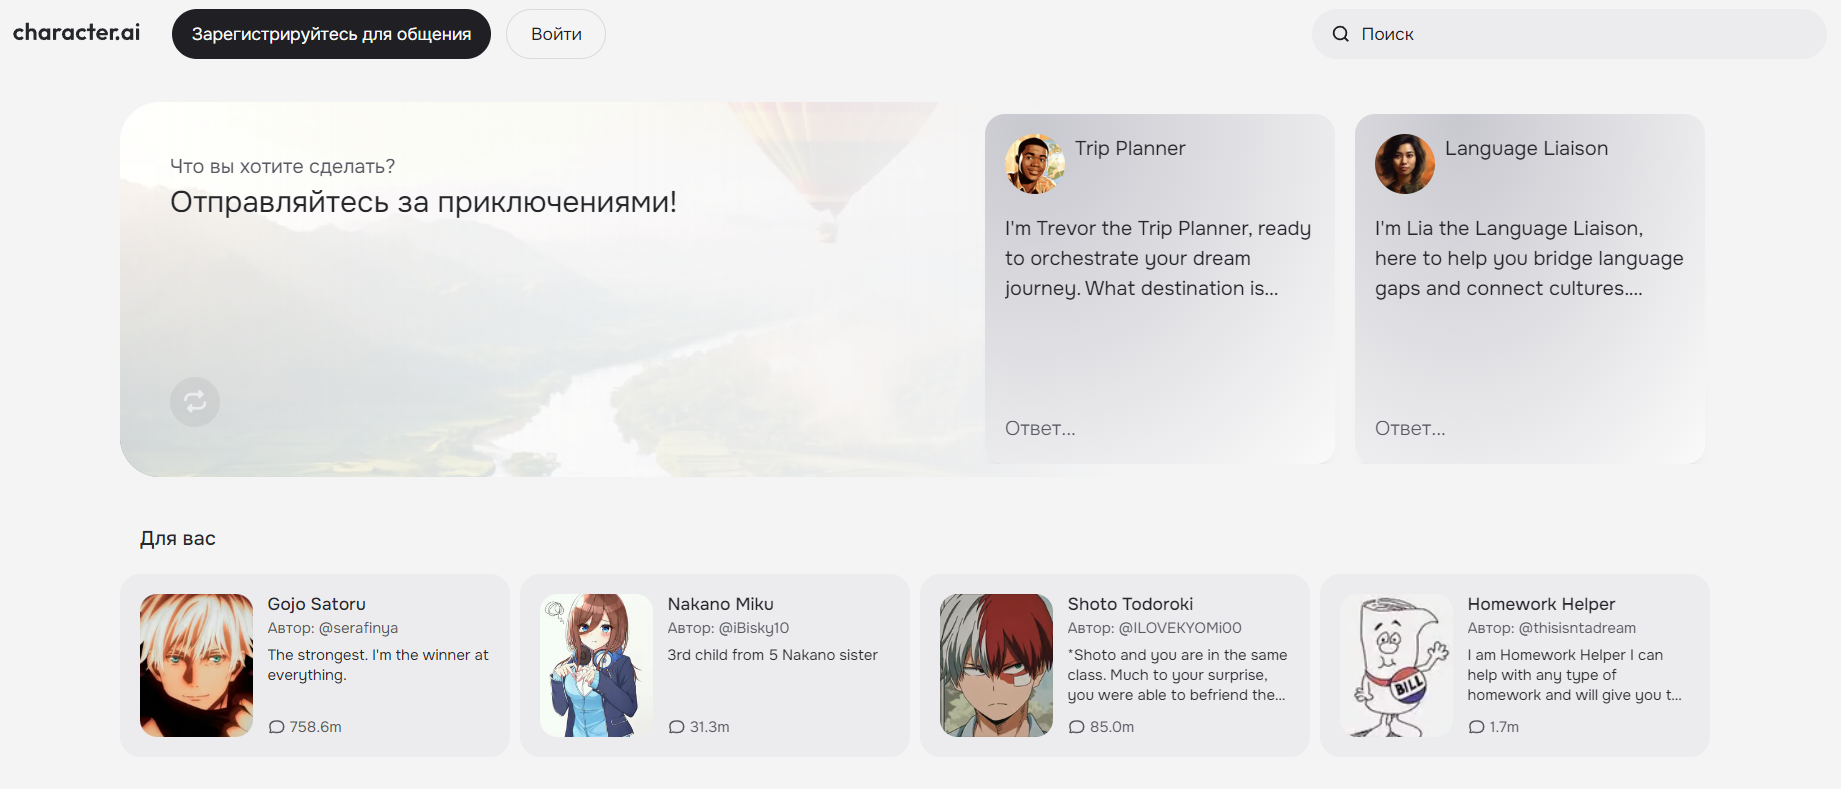Open Shoto Todoroki character thumbnail

click(x=996, y=665)
